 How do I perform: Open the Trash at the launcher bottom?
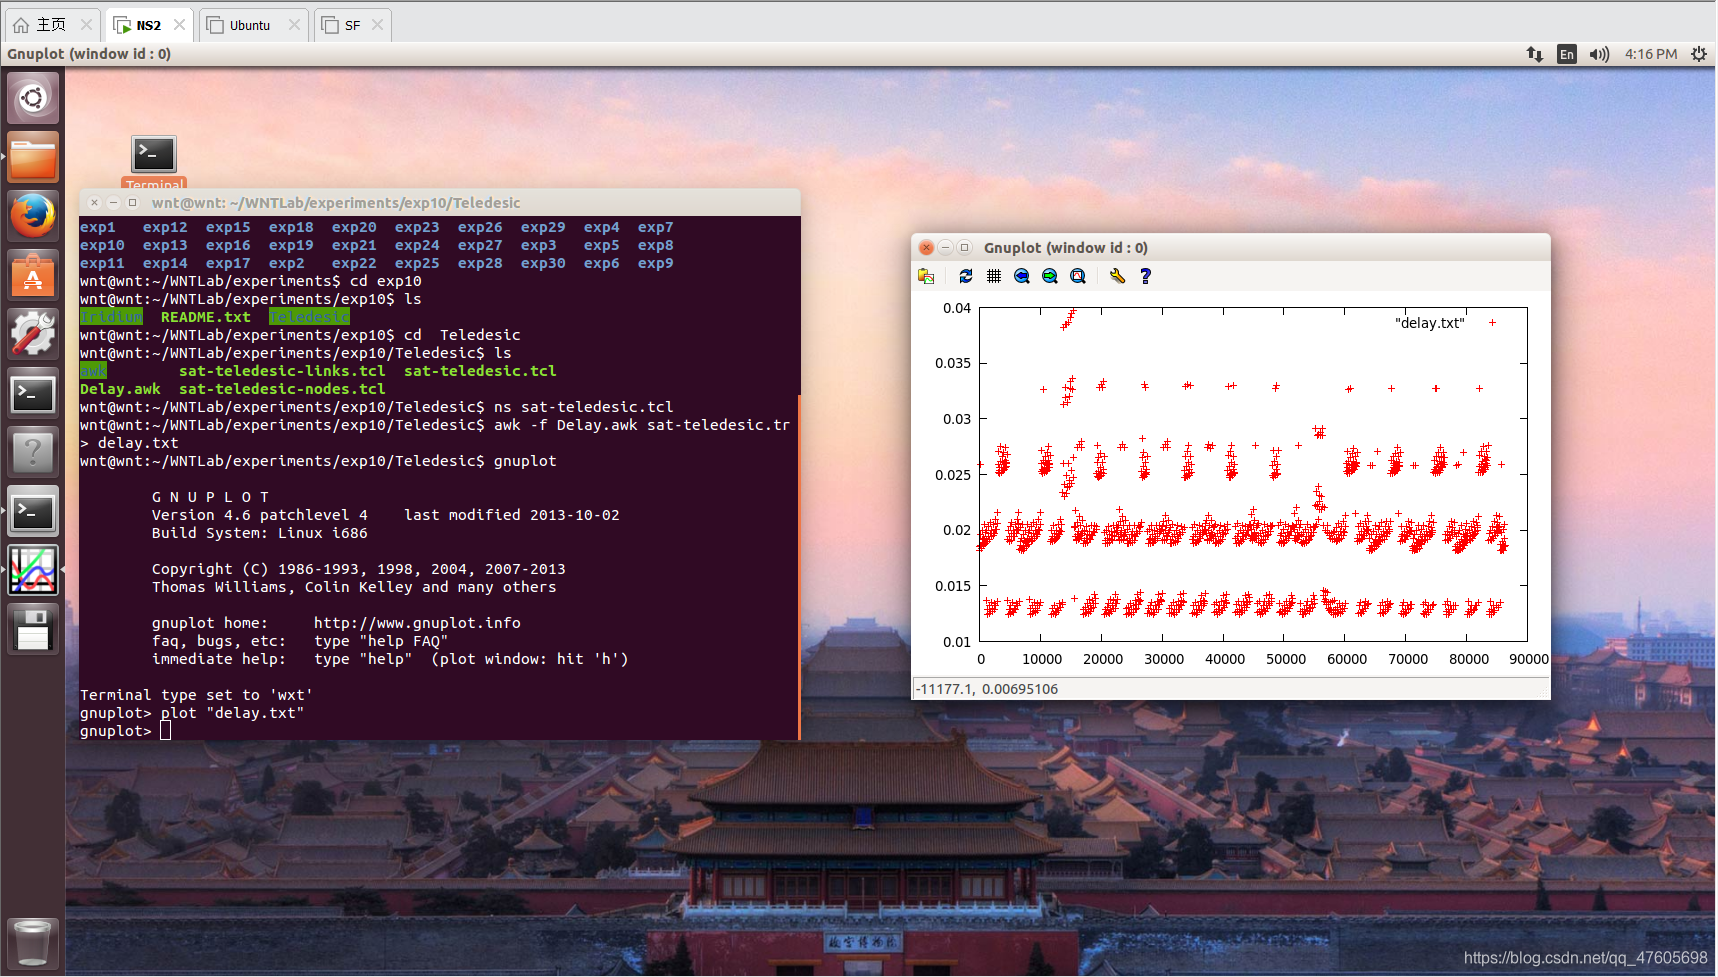point(33,942)
